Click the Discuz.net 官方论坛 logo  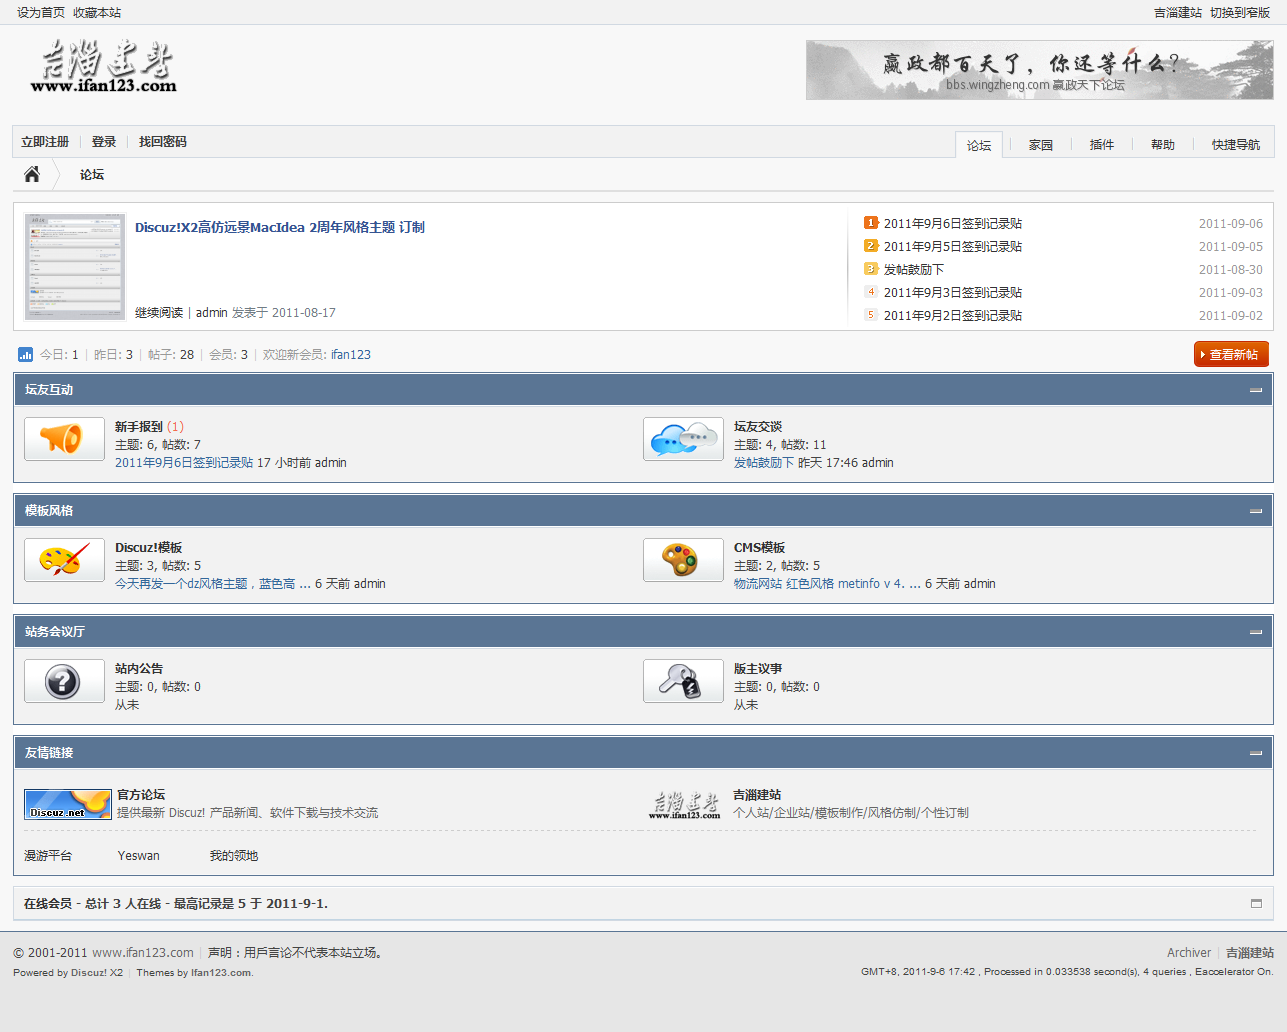coord(67,804)
